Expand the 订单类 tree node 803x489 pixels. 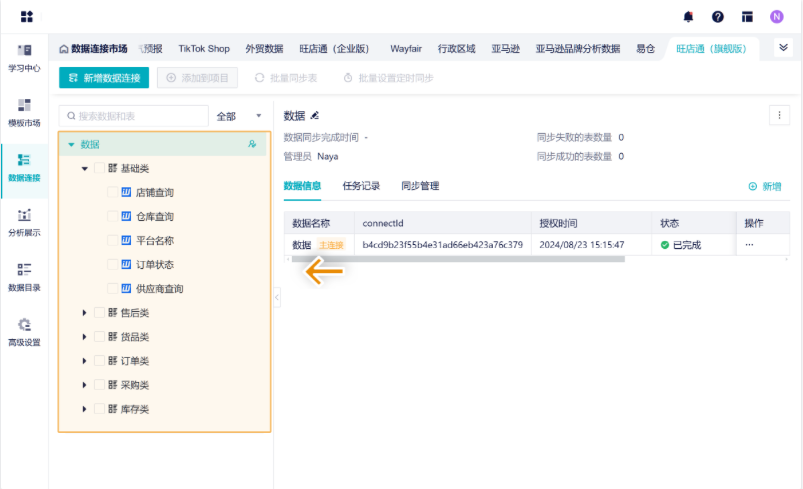click(84, 360)
